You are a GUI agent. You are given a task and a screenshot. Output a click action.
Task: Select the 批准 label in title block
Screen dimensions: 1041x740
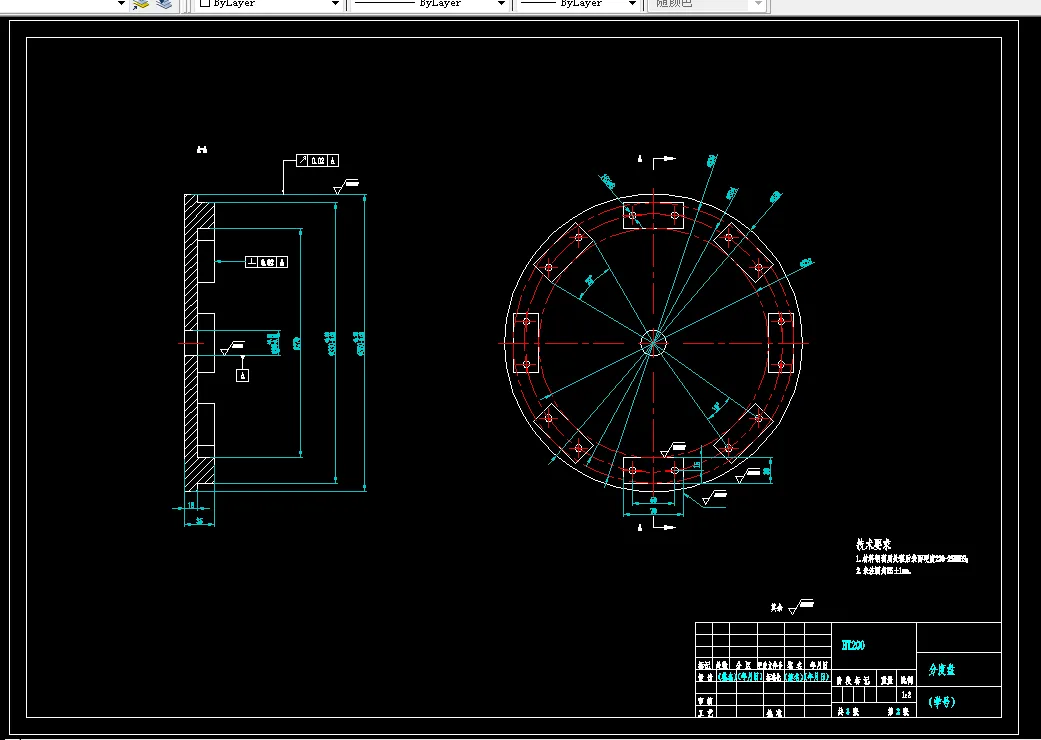773,713
